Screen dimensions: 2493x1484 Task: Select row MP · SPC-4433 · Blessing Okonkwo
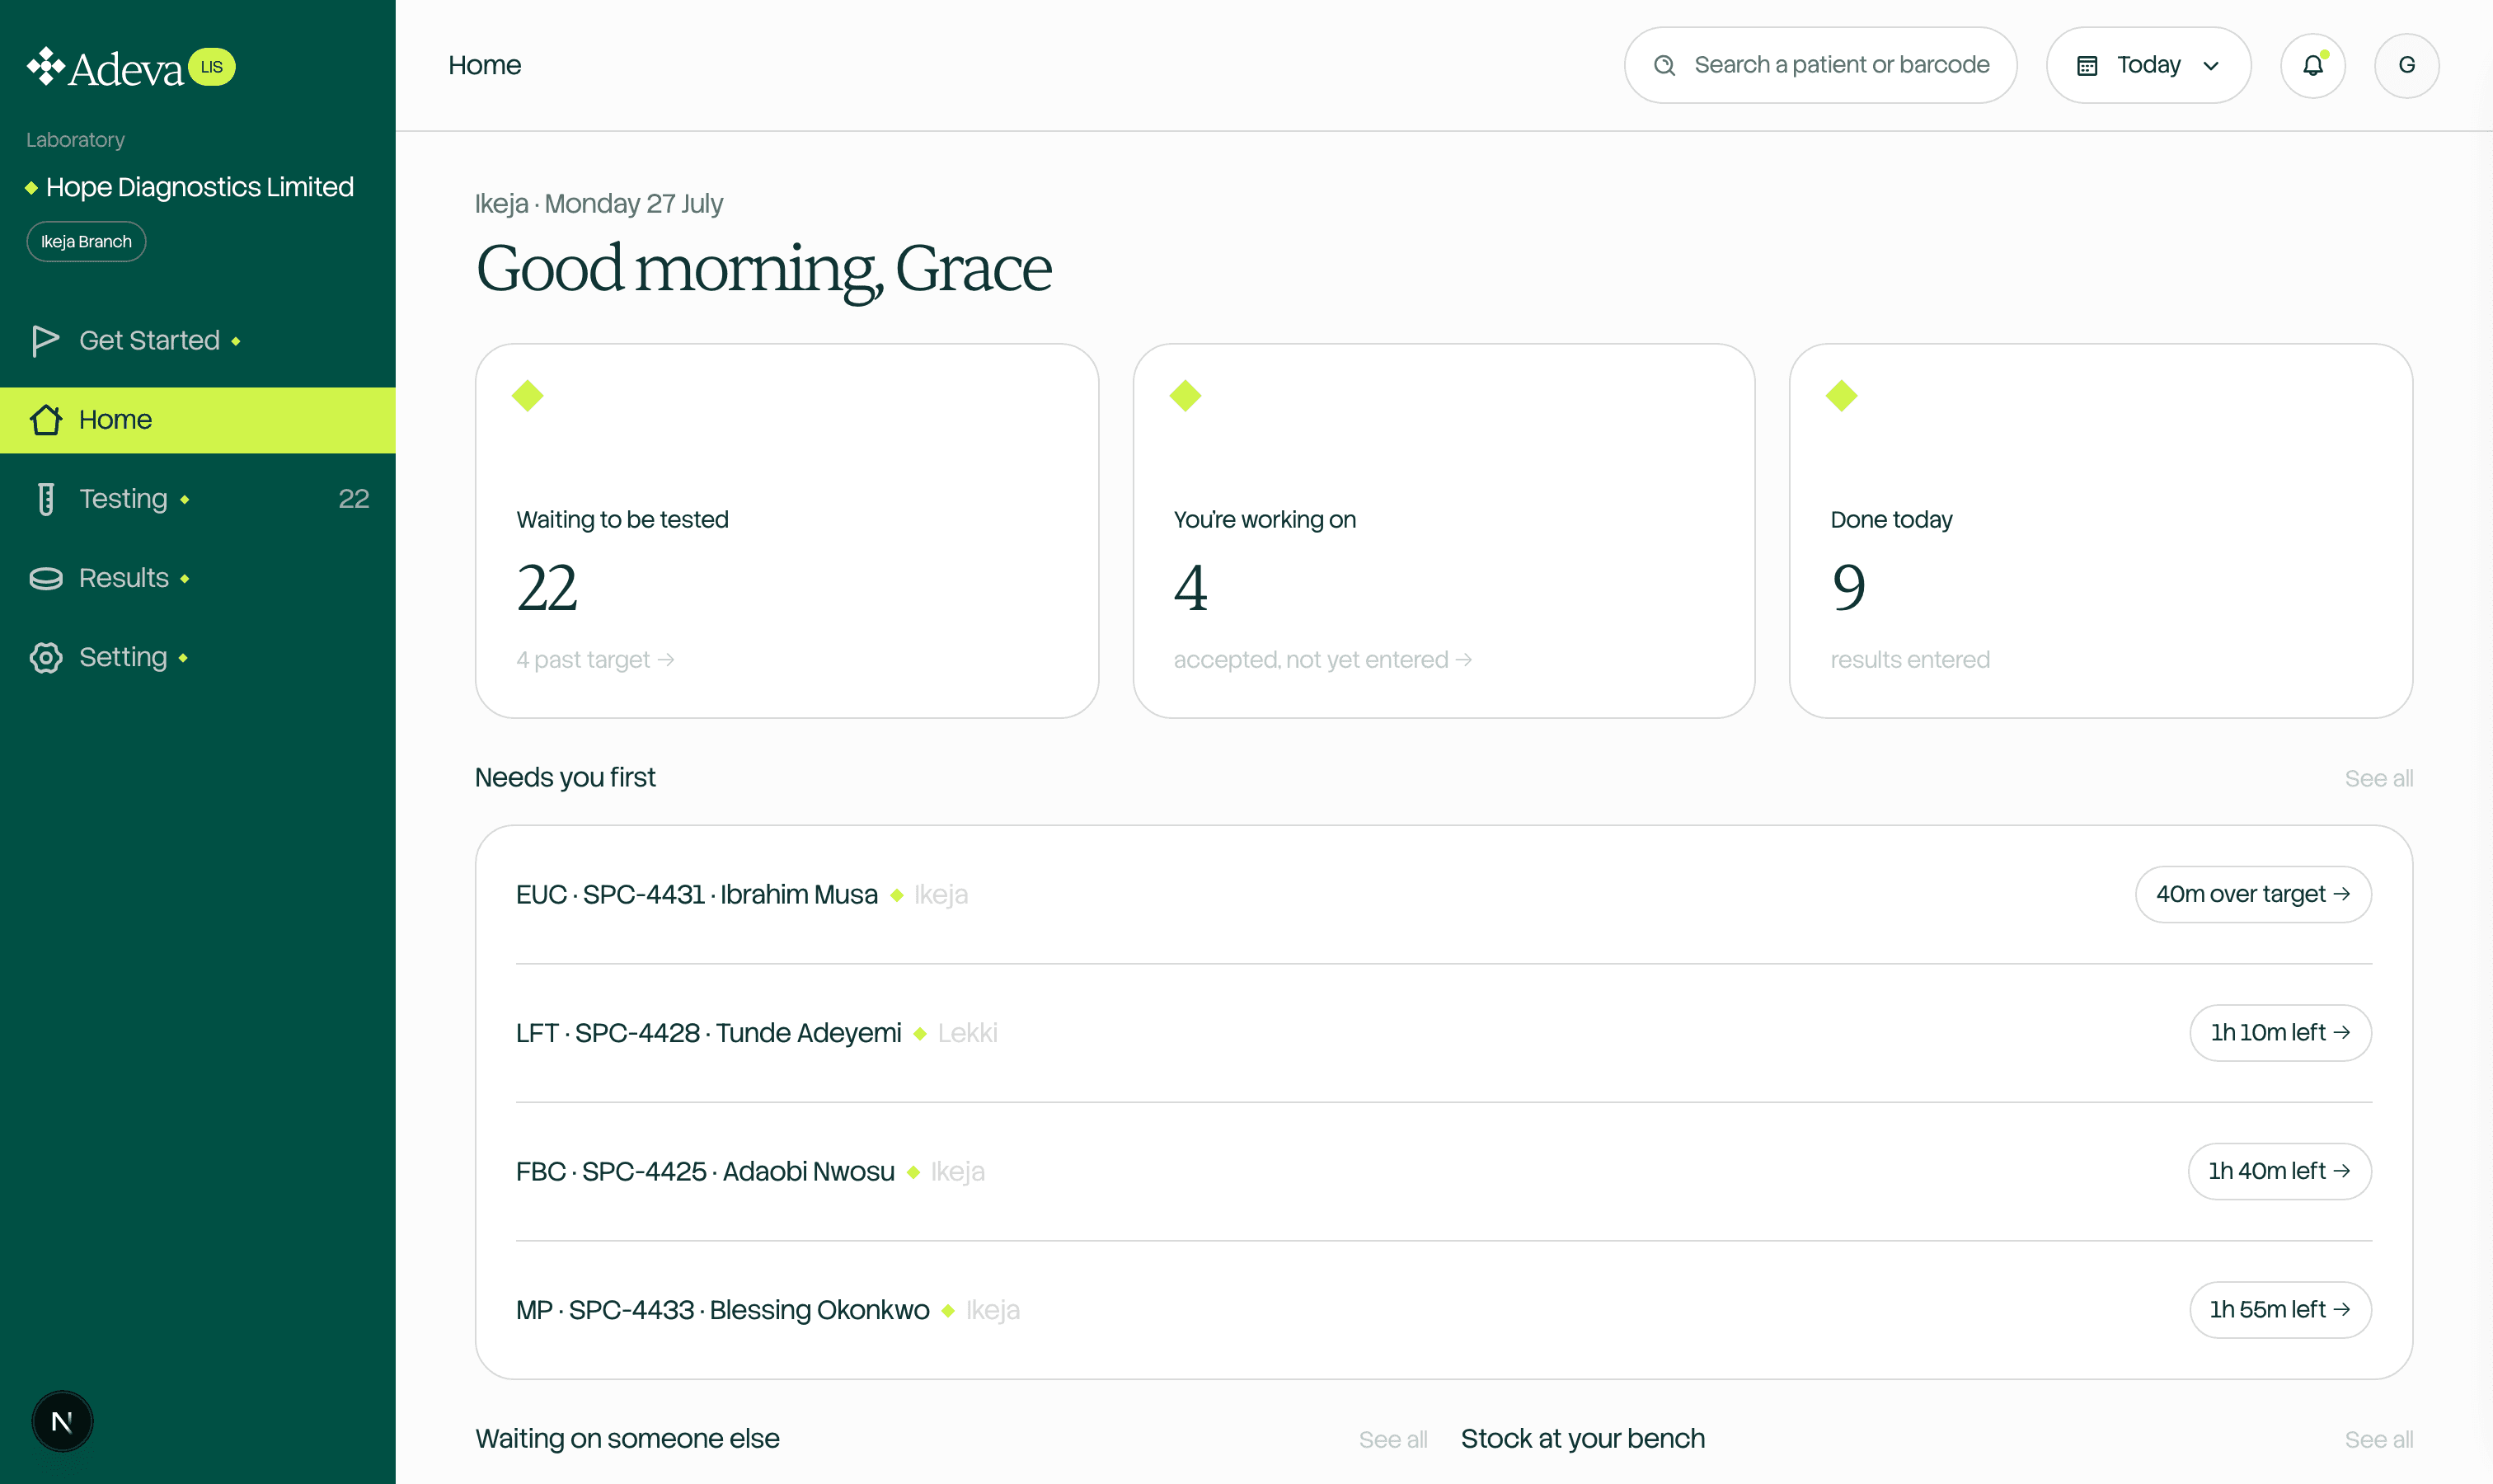click(x=1444, y=1310)
